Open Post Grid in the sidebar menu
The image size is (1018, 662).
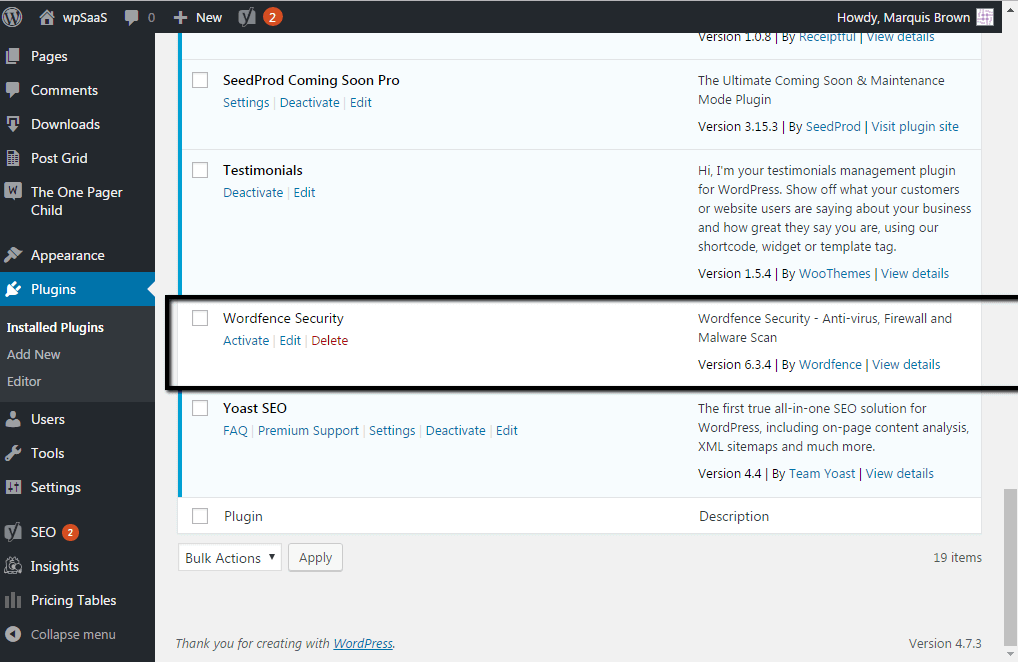click(x=59, y=158)
